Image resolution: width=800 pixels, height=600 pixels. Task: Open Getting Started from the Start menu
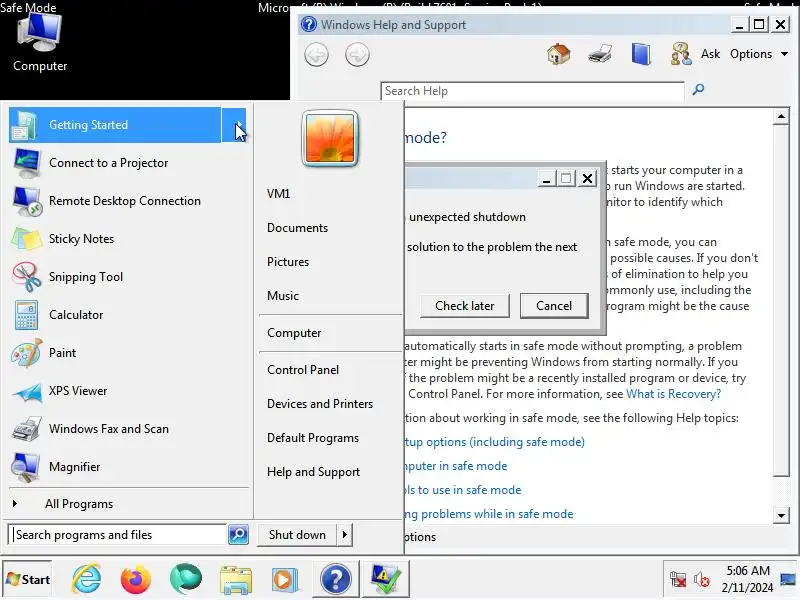pos(115,125)
